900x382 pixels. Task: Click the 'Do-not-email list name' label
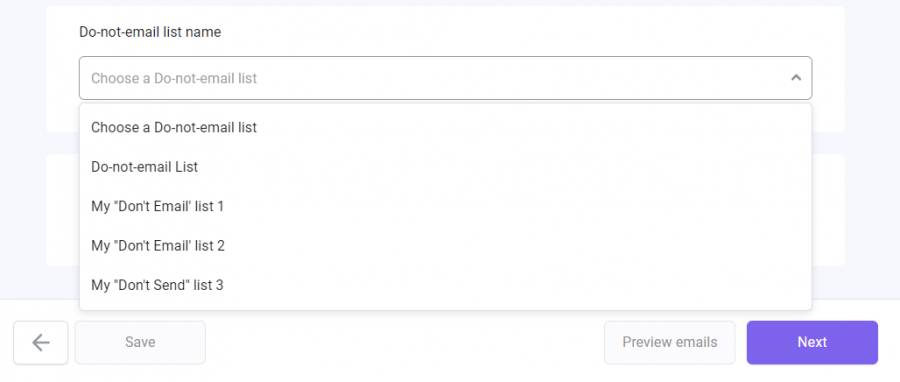click(150, 32)
